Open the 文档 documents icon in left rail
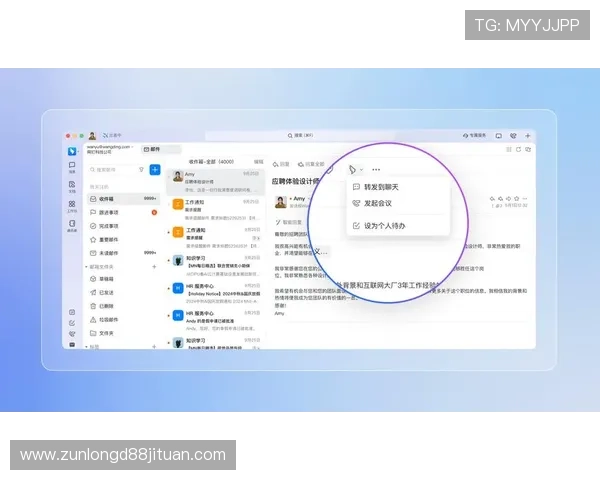This screenshot has width=600, height=480. click(72, 186)
